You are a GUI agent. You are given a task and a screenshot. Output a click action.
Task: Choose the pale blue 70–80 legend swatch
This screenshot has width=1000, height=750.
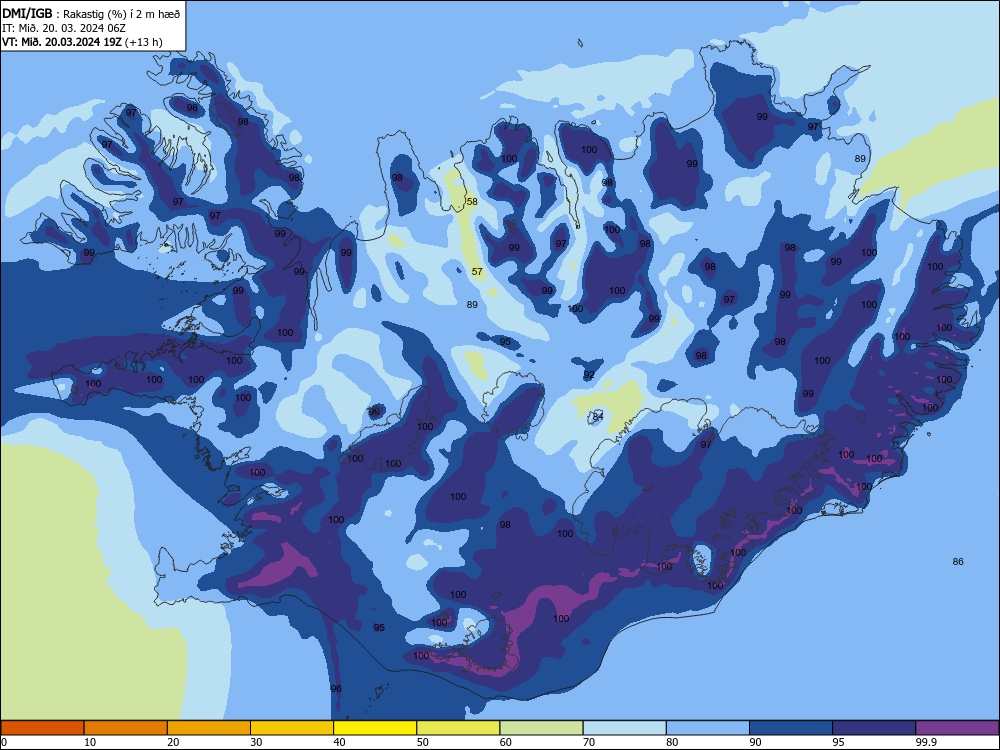[624, 728]
